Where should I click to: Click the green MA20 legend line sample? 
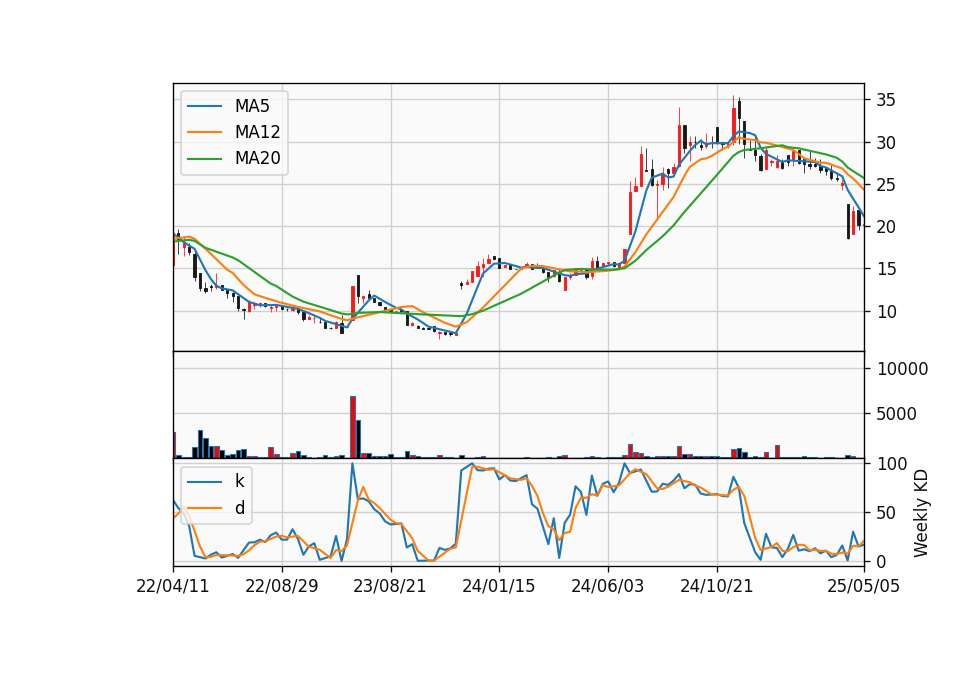click(204, 159)
